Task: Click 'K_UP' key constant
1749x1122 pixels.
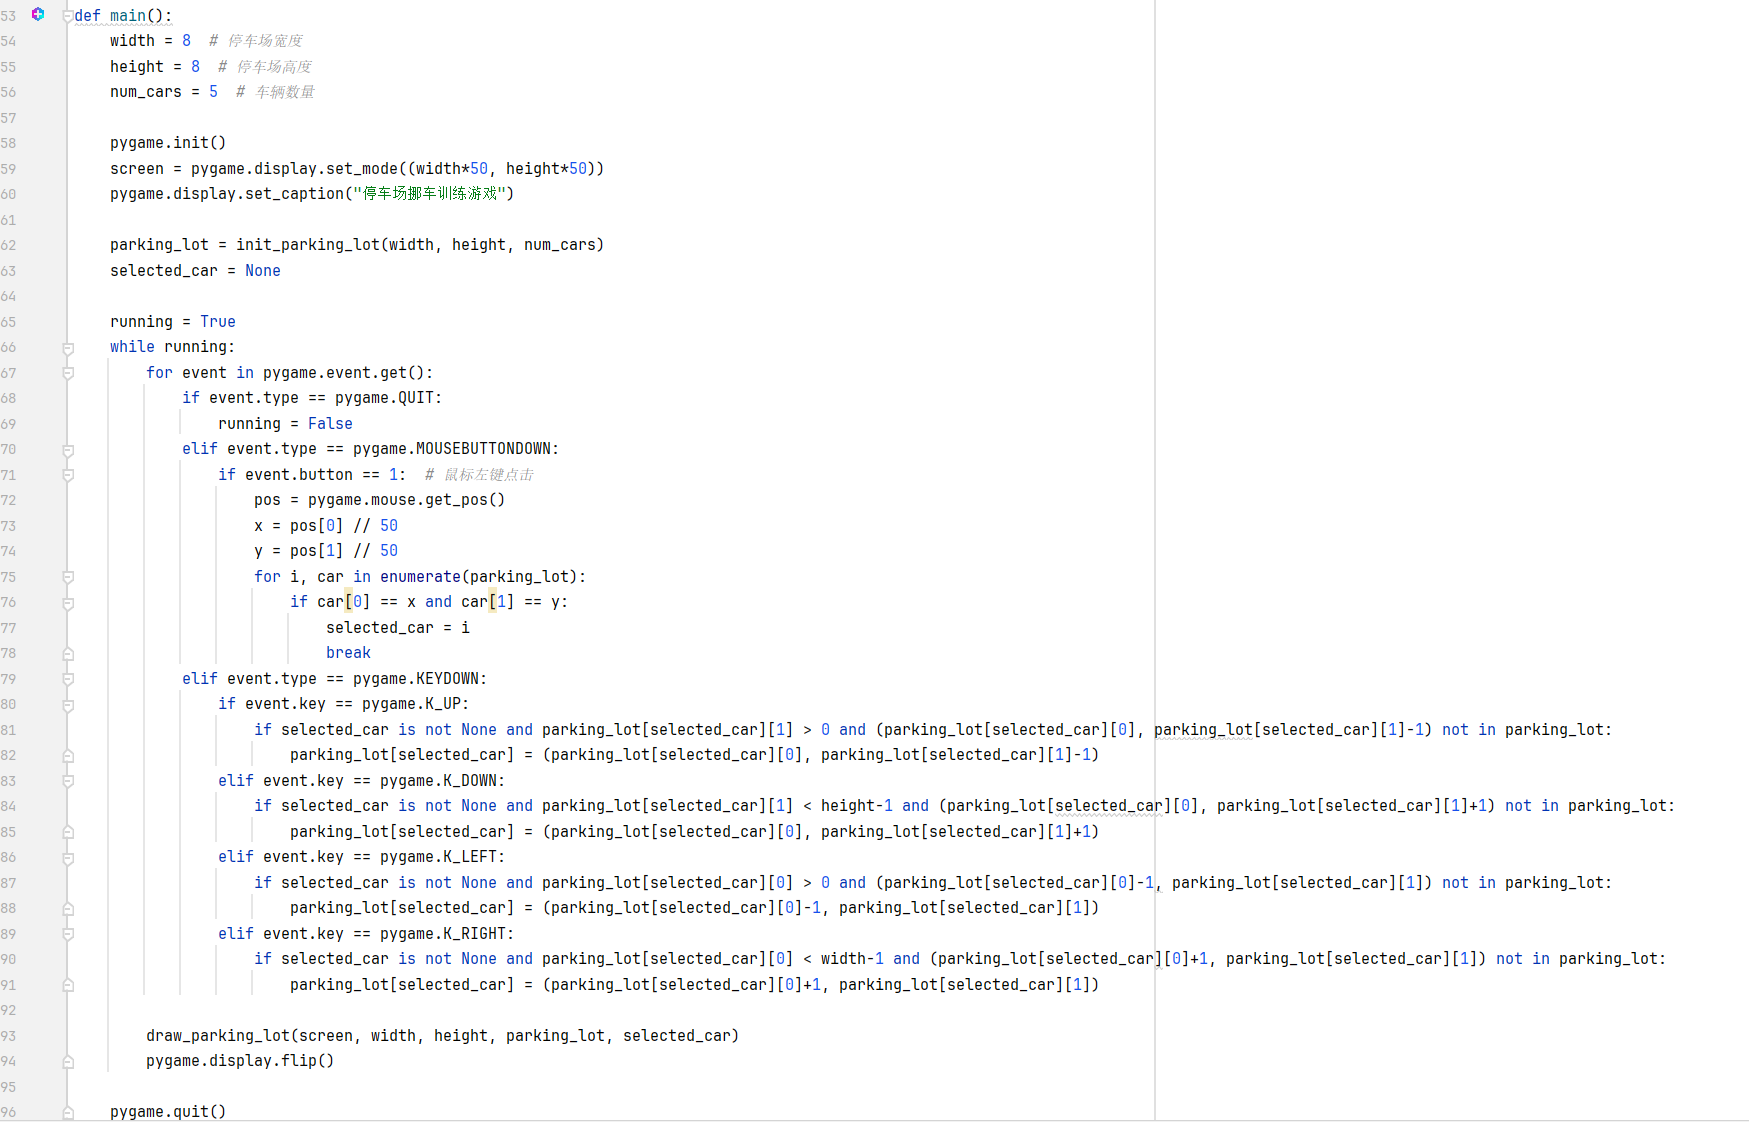Action: [x=443, y=704]
